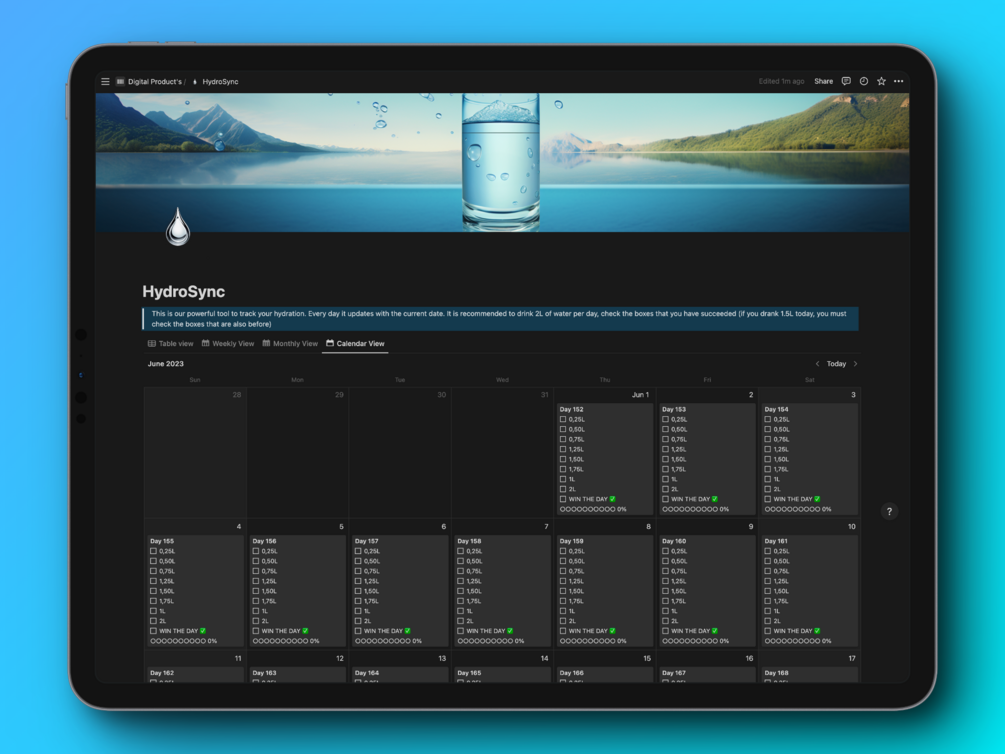Open the Day 153 card title
This screenshot has height=754, width=1005.
674,409
